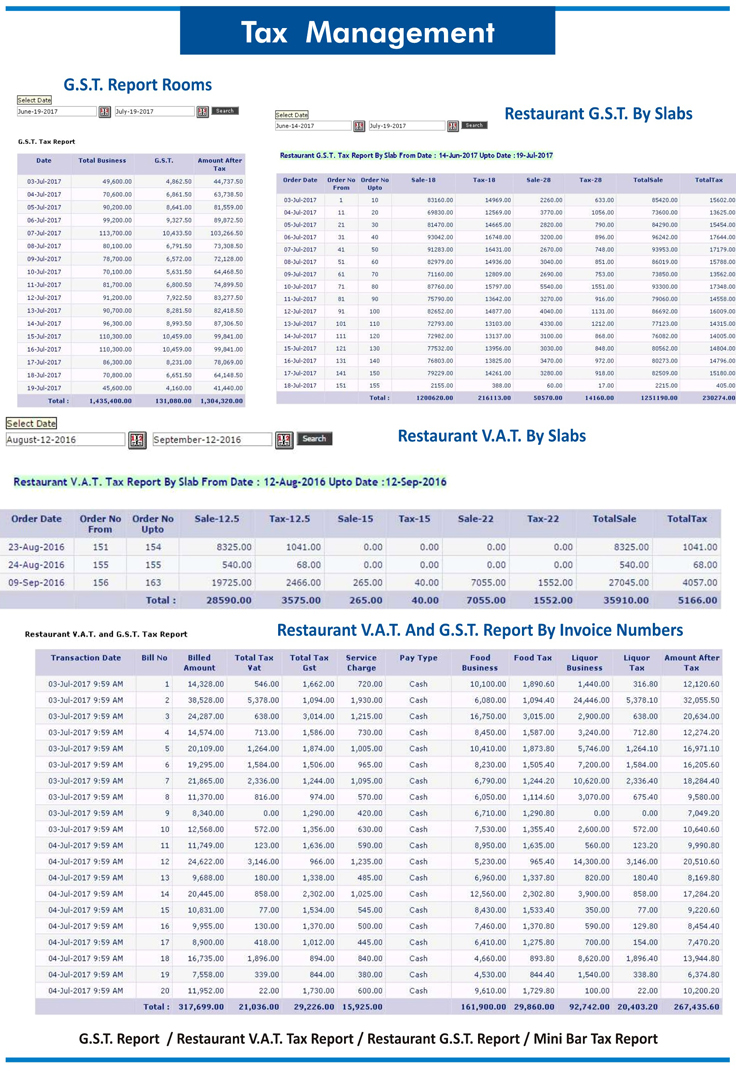Select the 161,900.00 food business total

click(484, 1007)
